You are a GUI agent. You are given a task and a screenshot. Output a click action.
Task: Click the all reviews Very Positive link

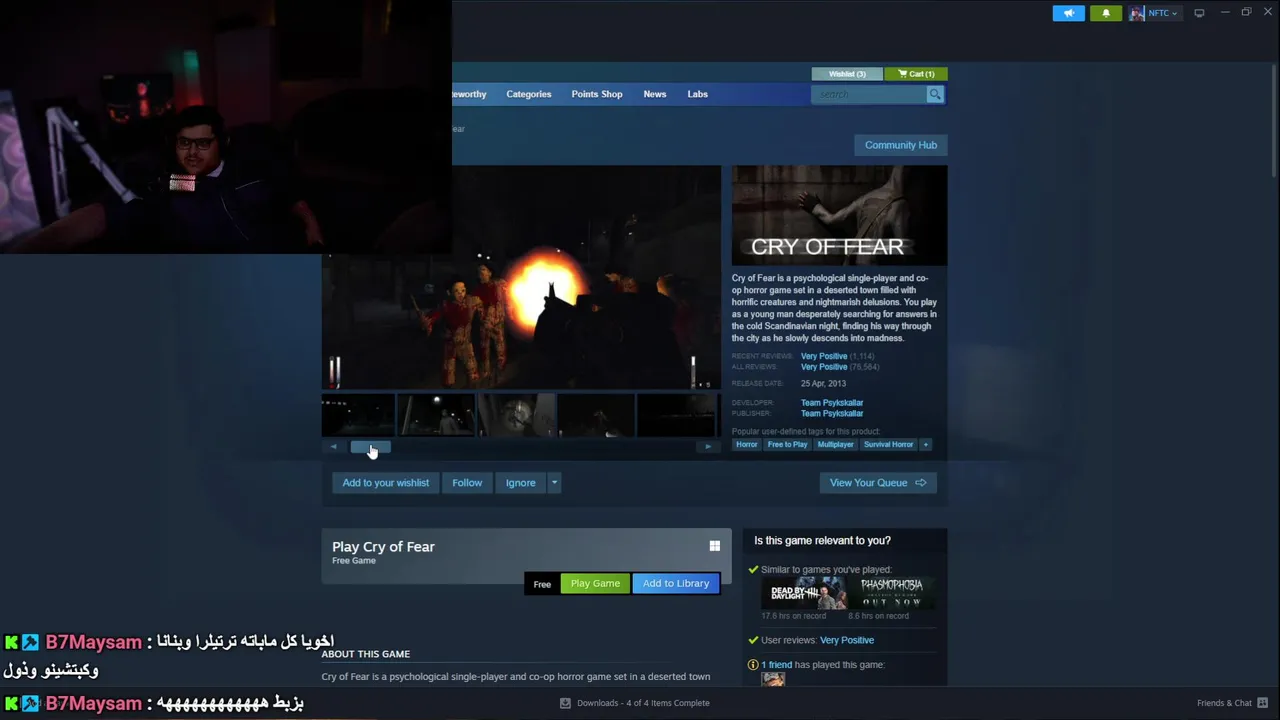click(824, 367)
